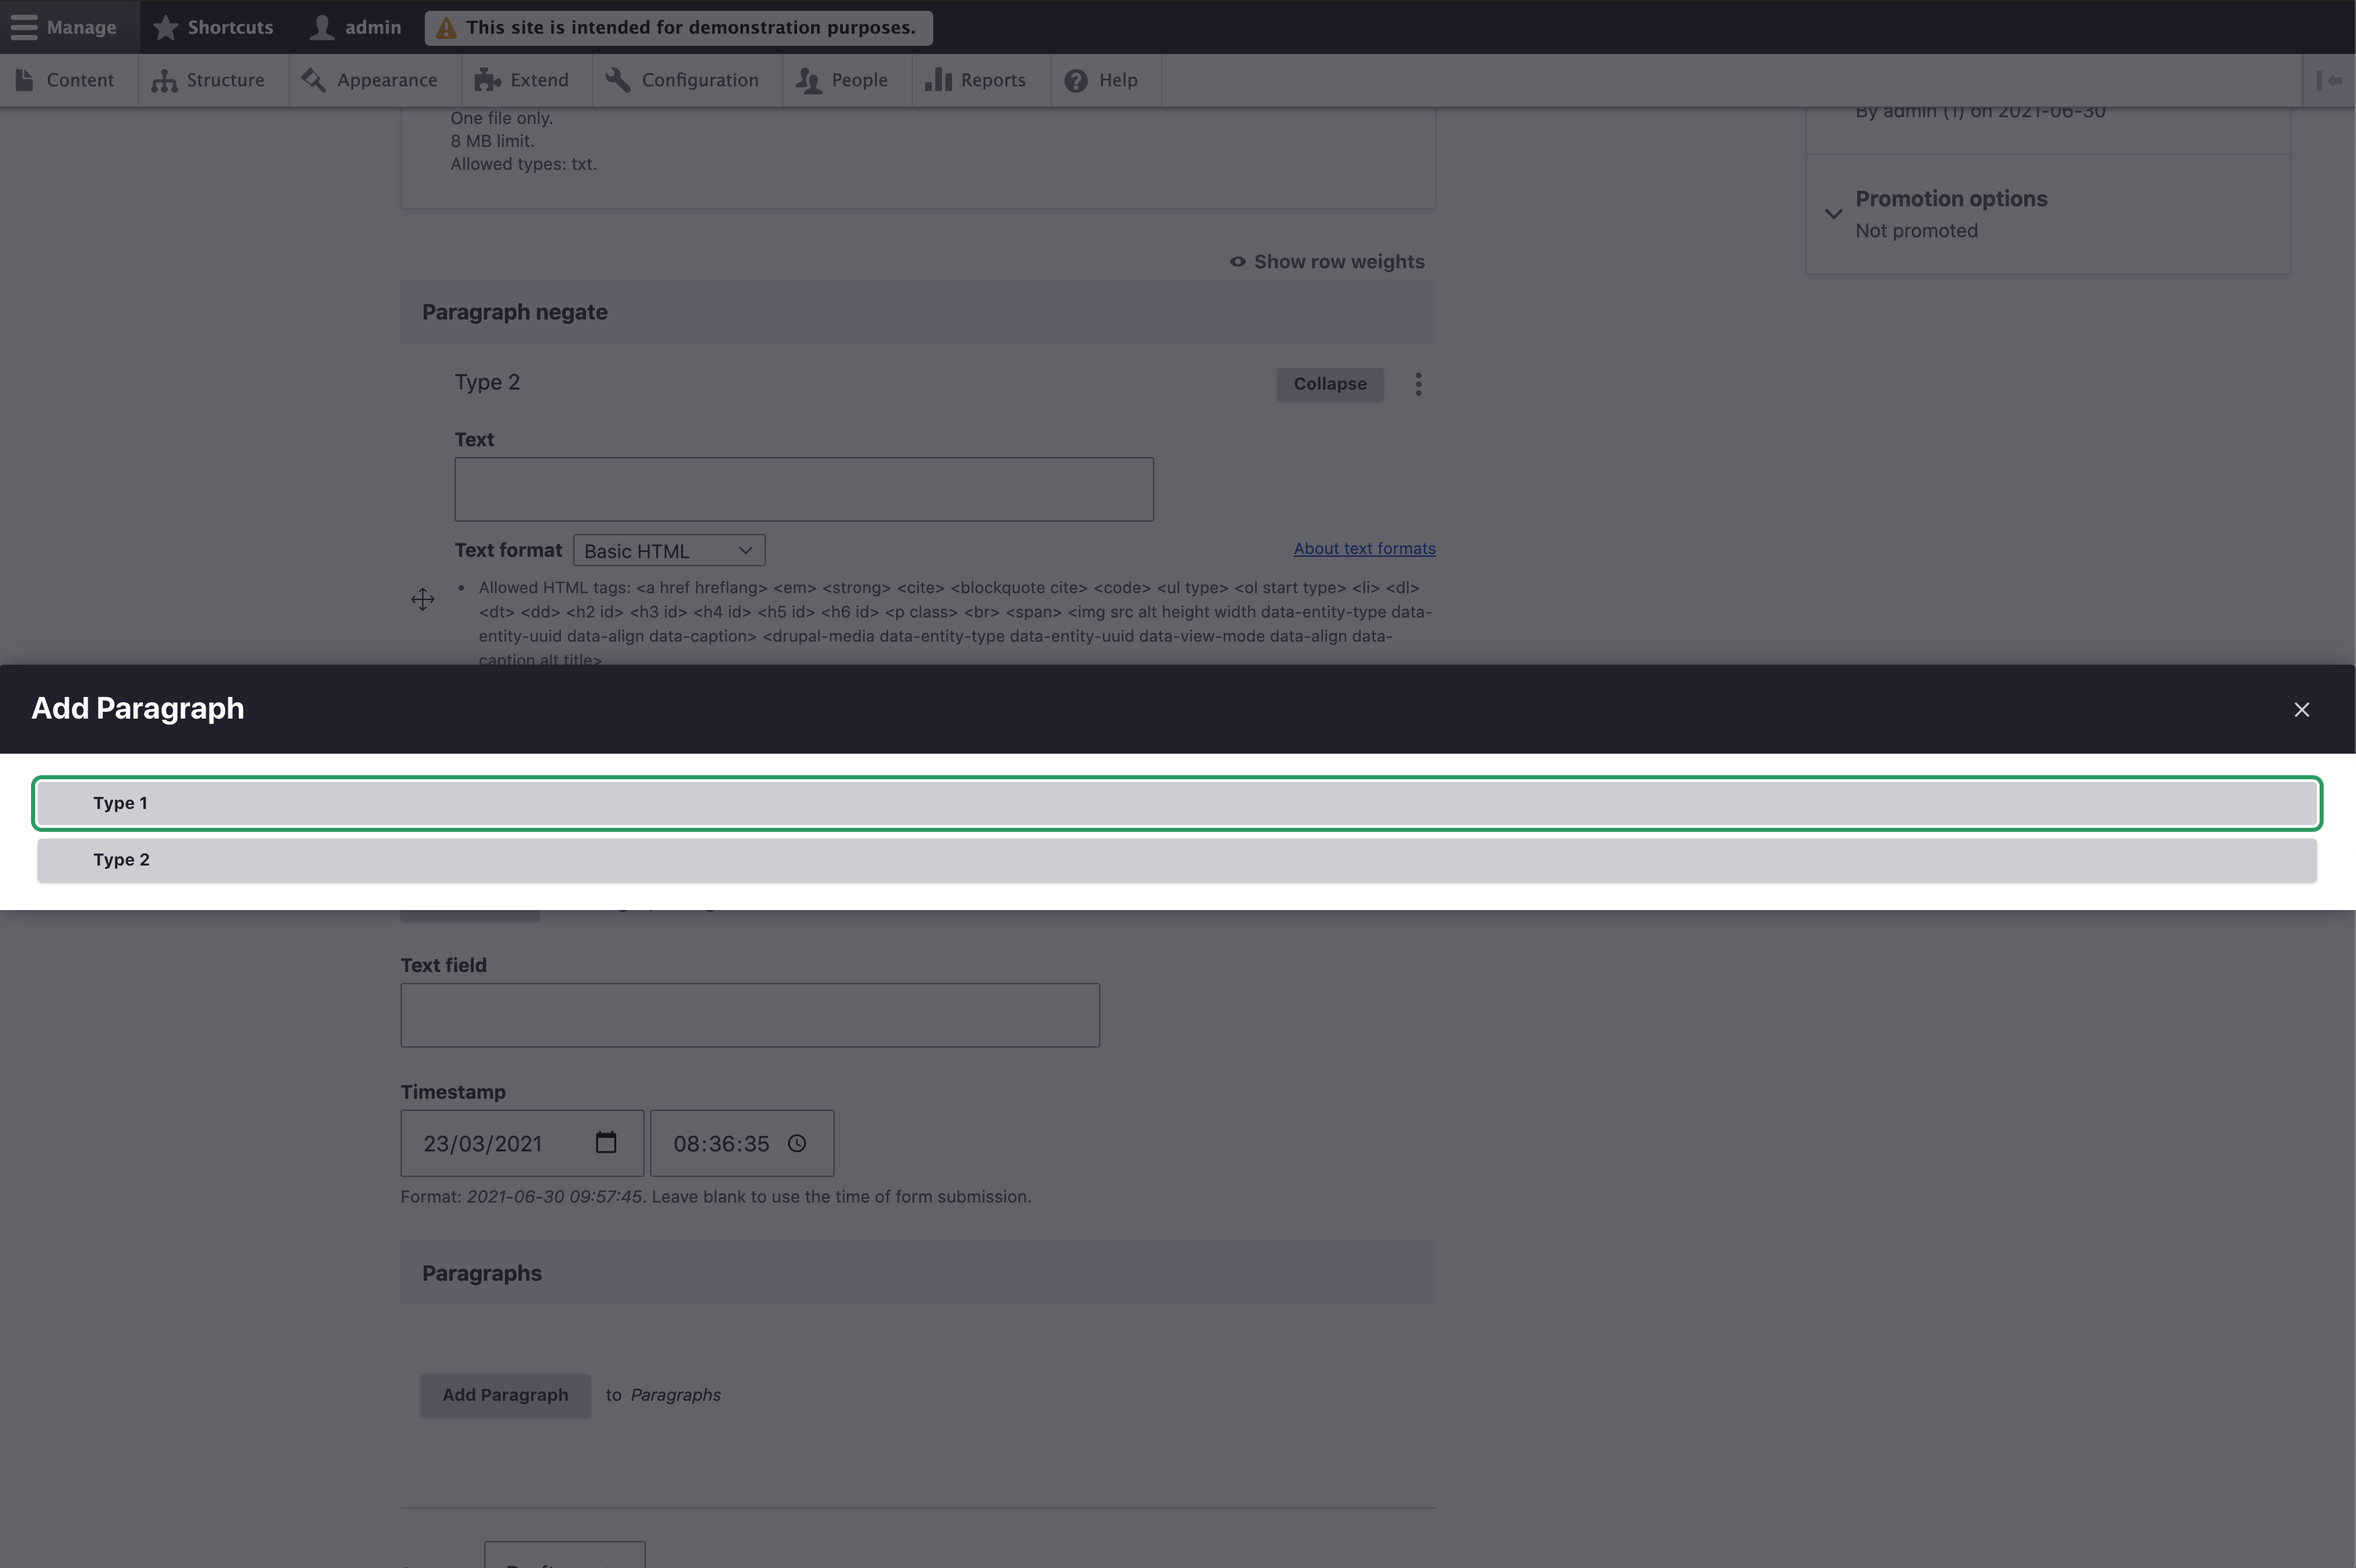Viewport: 2356px width, 1568px height.
Task: Open the clock picker on the Timestamp time
Action: click(796, 1143)
